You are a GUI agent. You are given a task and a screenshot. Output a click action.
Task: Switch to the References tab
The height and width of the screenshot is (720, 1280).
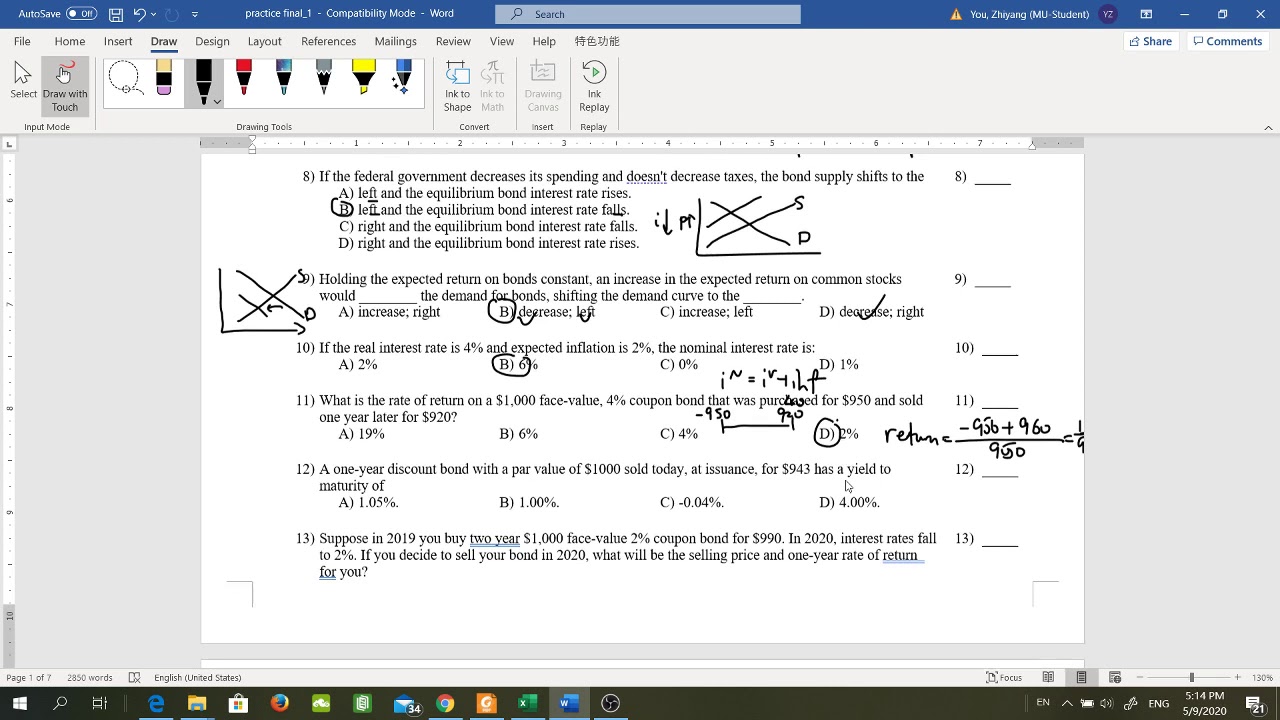(328, 41)
